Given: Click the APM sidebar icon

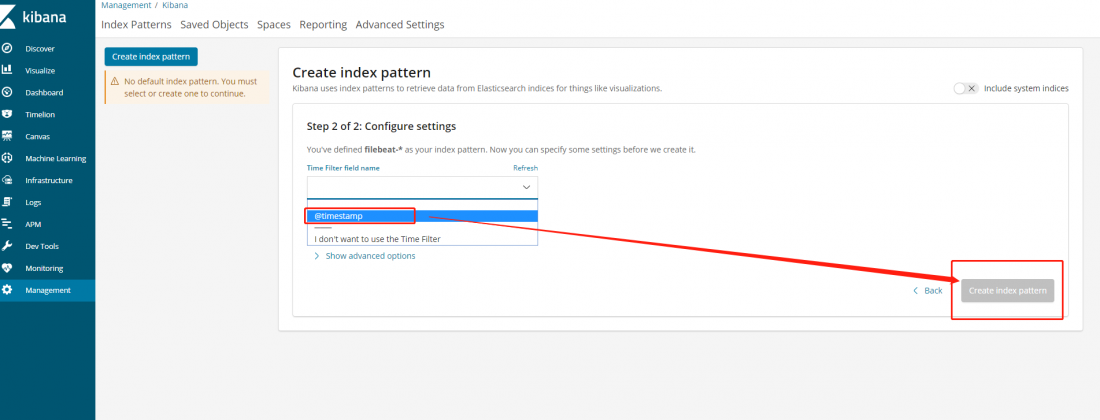Looking at the screenshot, I should 7,224.
